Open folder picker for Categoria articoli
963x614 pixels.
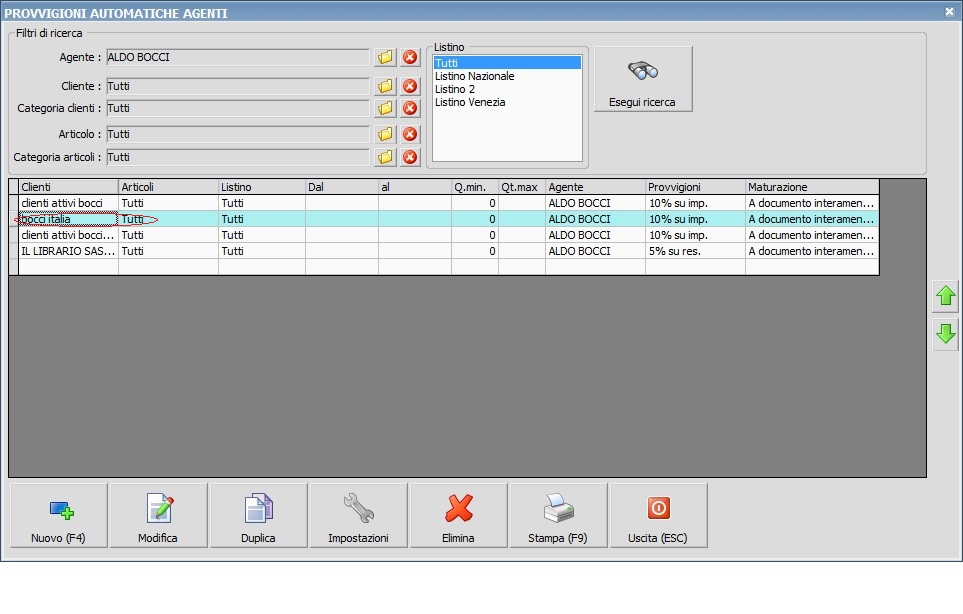click(x=385, y=157)
